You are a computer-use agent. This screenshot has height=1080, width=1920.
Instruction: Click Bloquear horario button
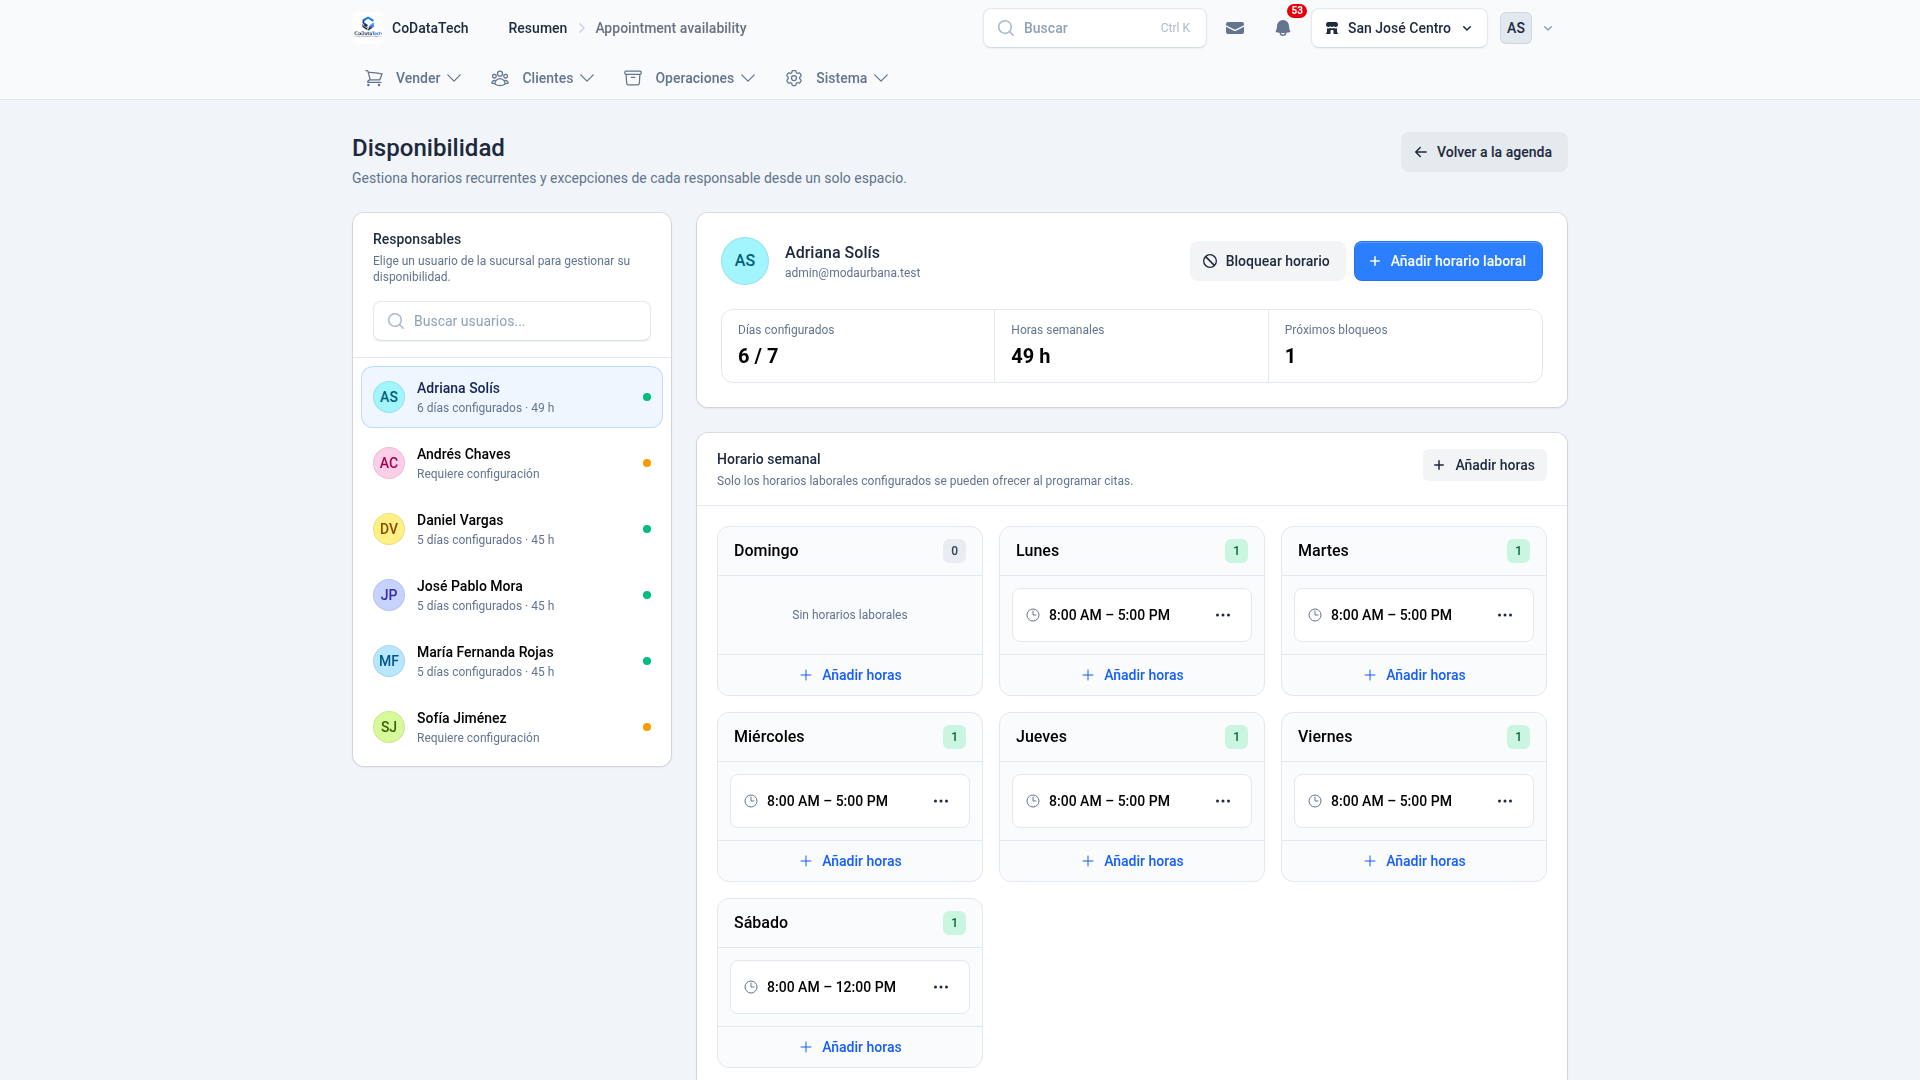tap(1266, 261)
